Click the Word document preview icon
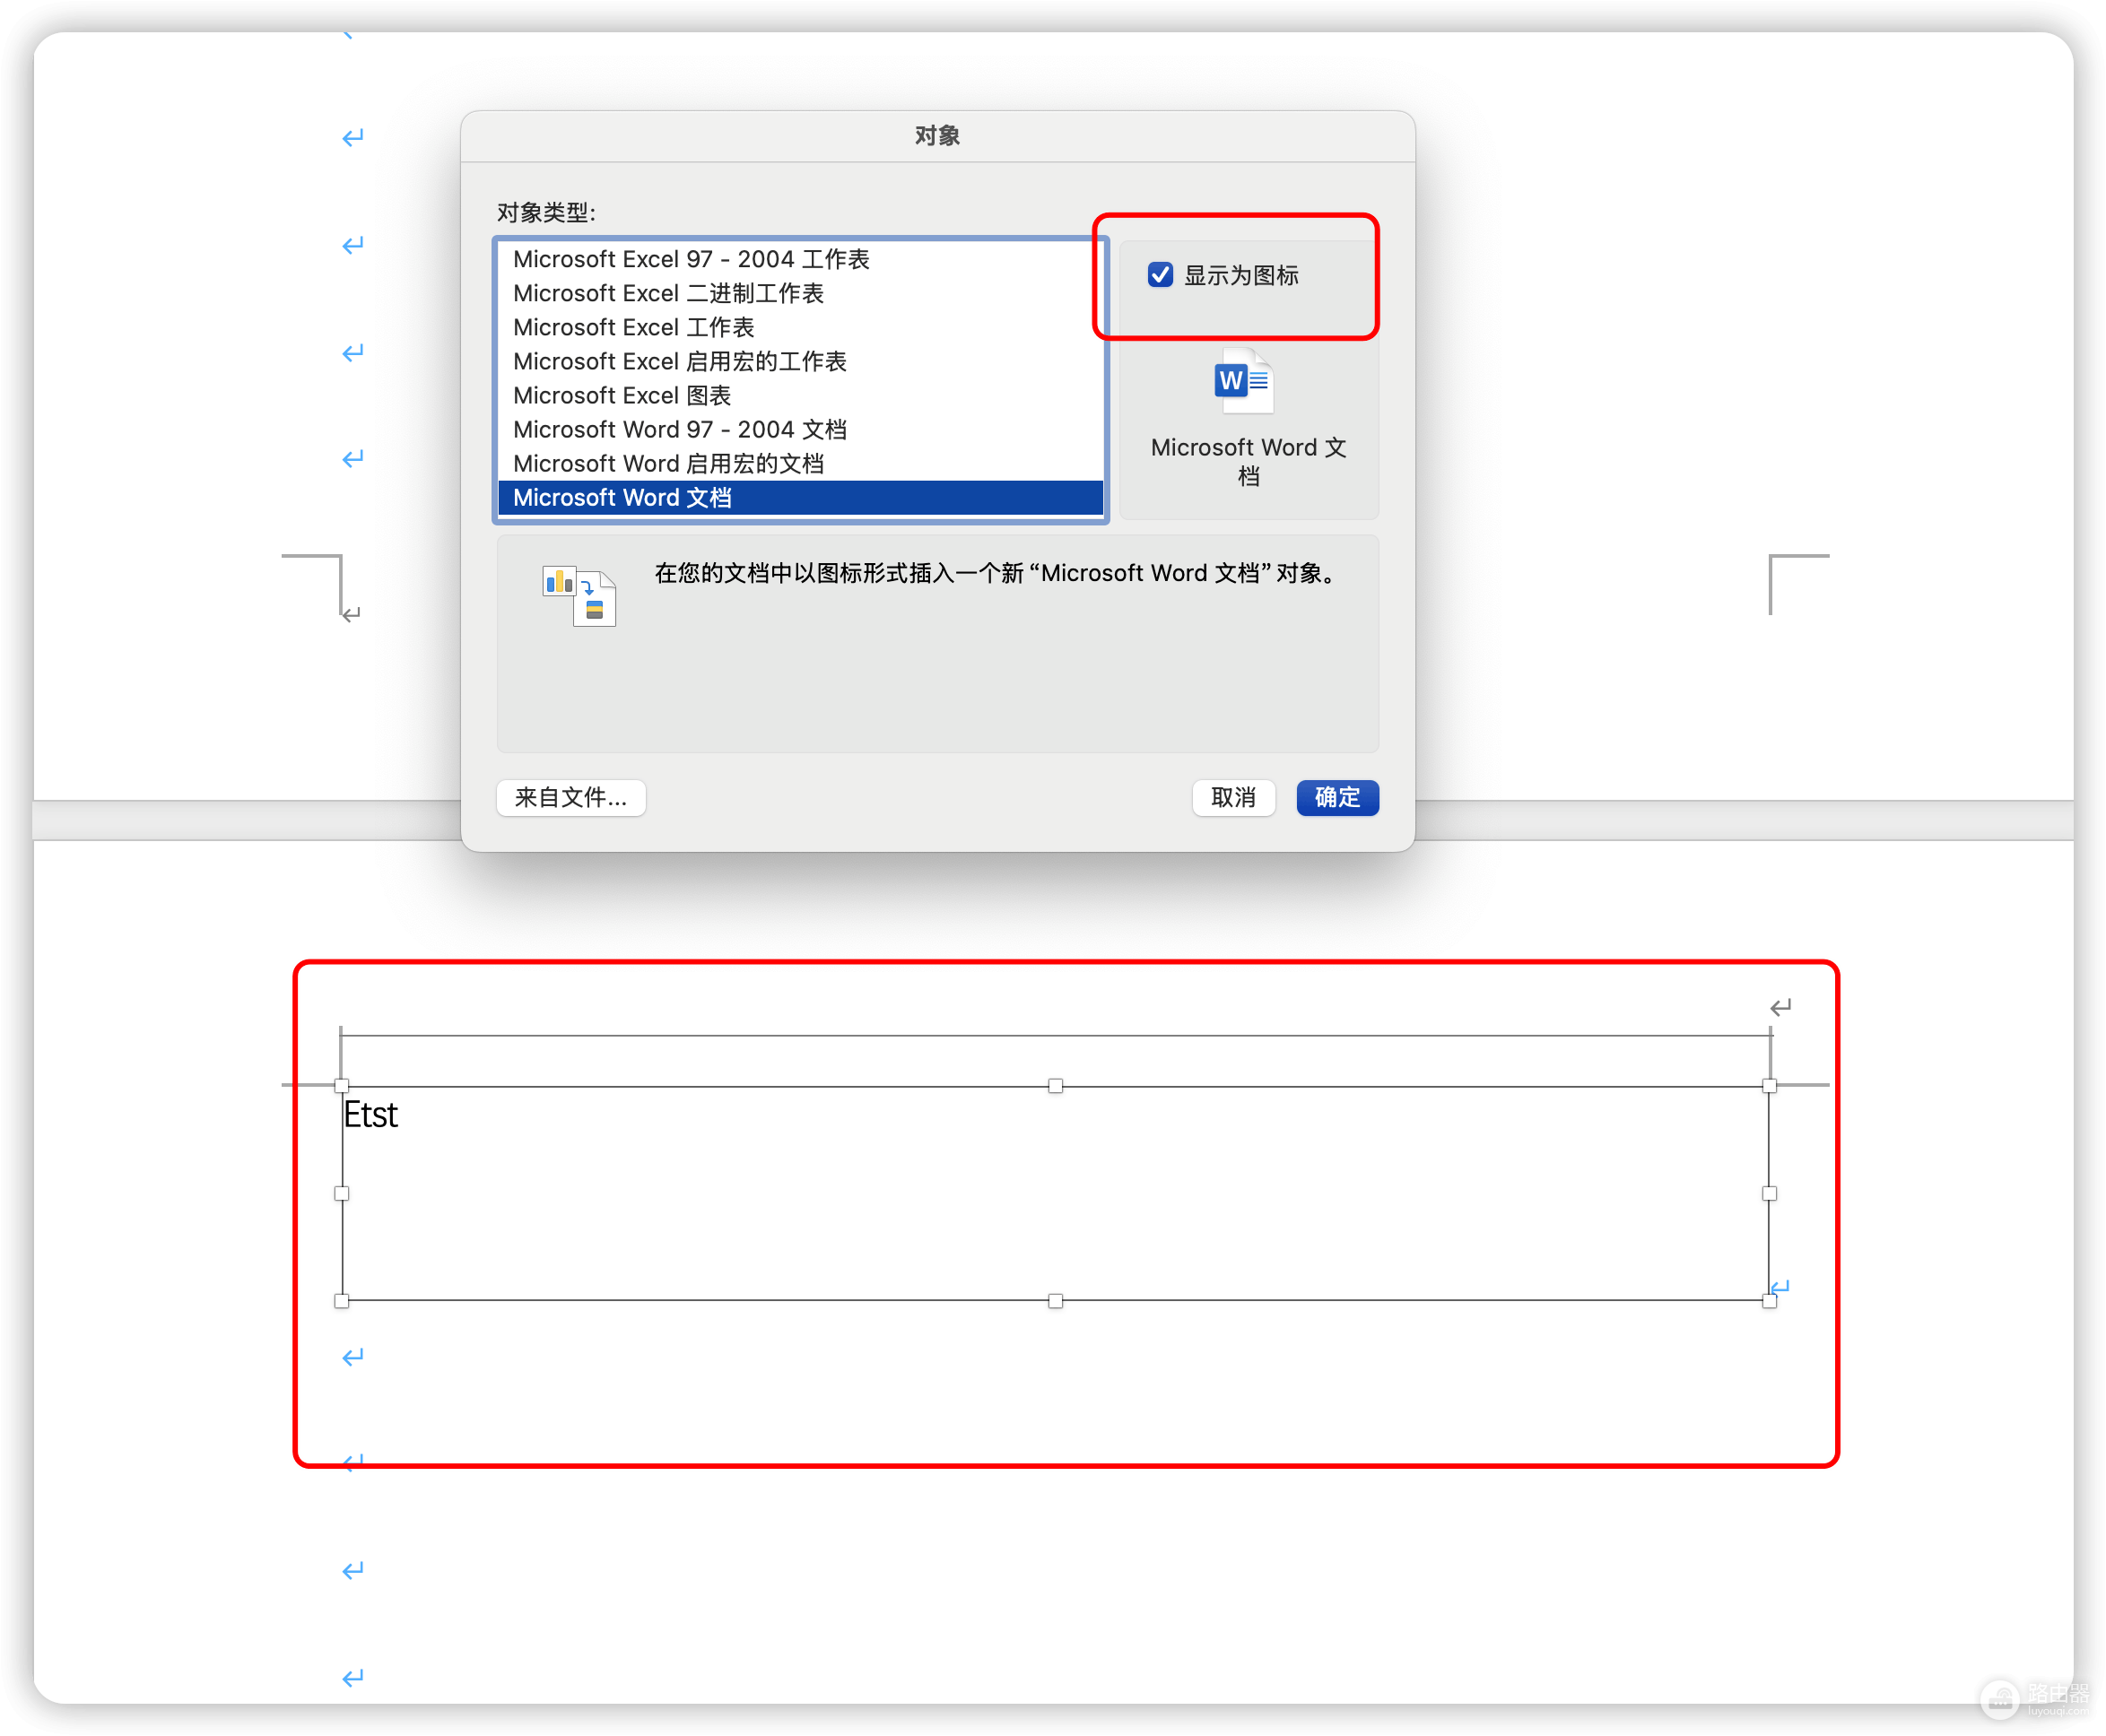2106x1736 pixels. 1244,380
